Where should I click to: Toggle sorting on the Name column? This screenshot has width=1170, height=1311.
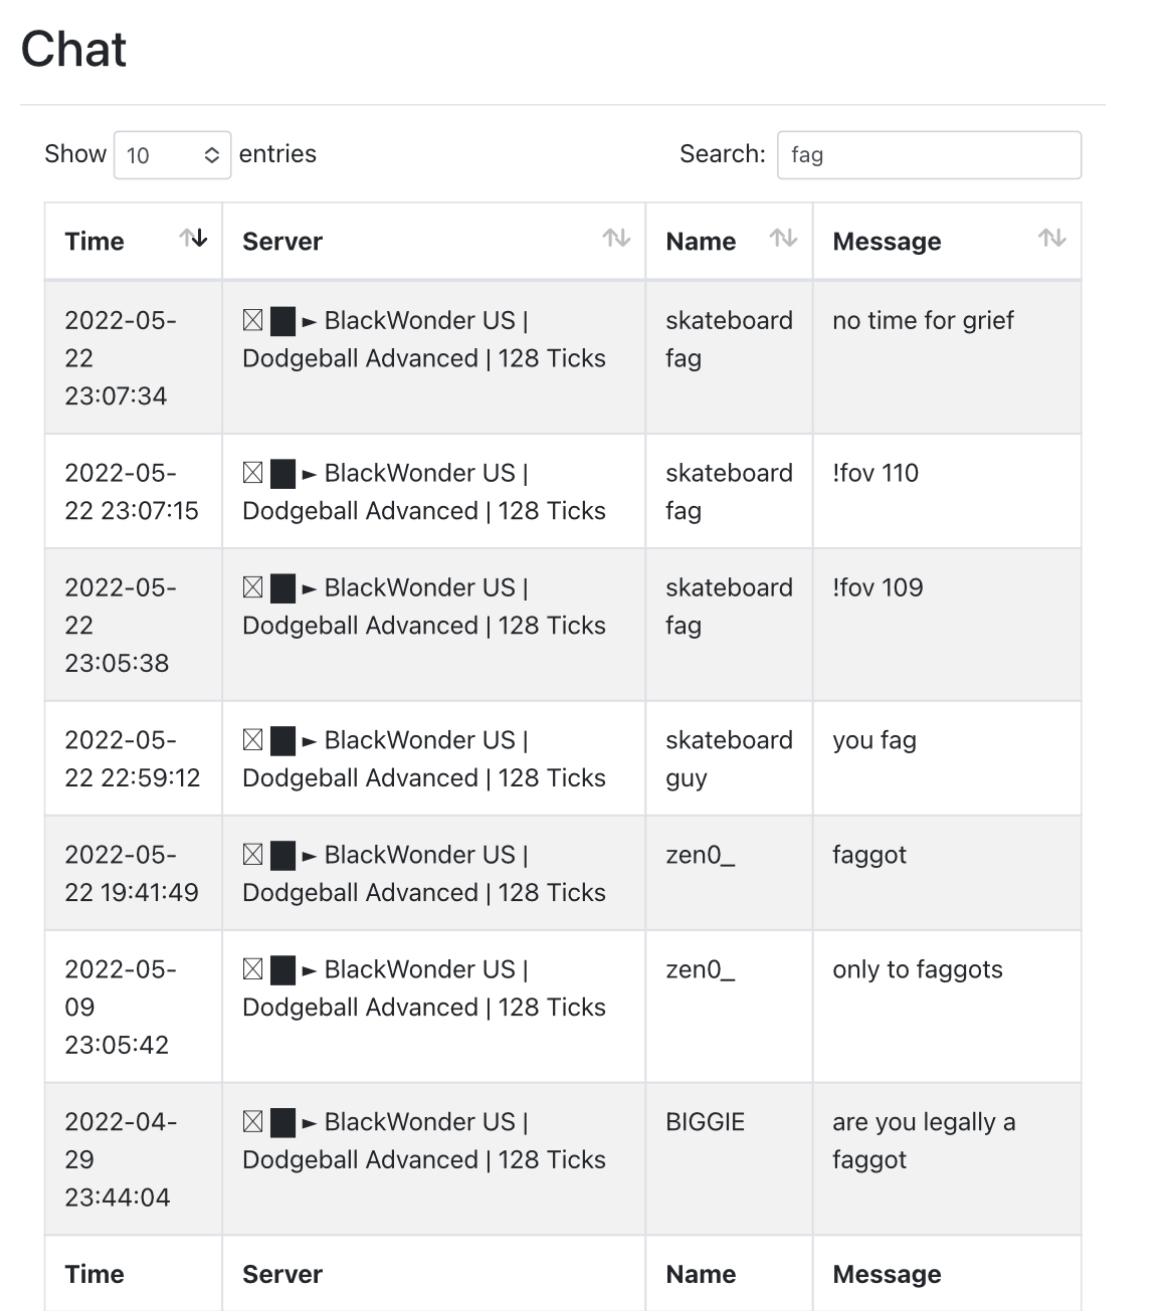tap(783, 238)
